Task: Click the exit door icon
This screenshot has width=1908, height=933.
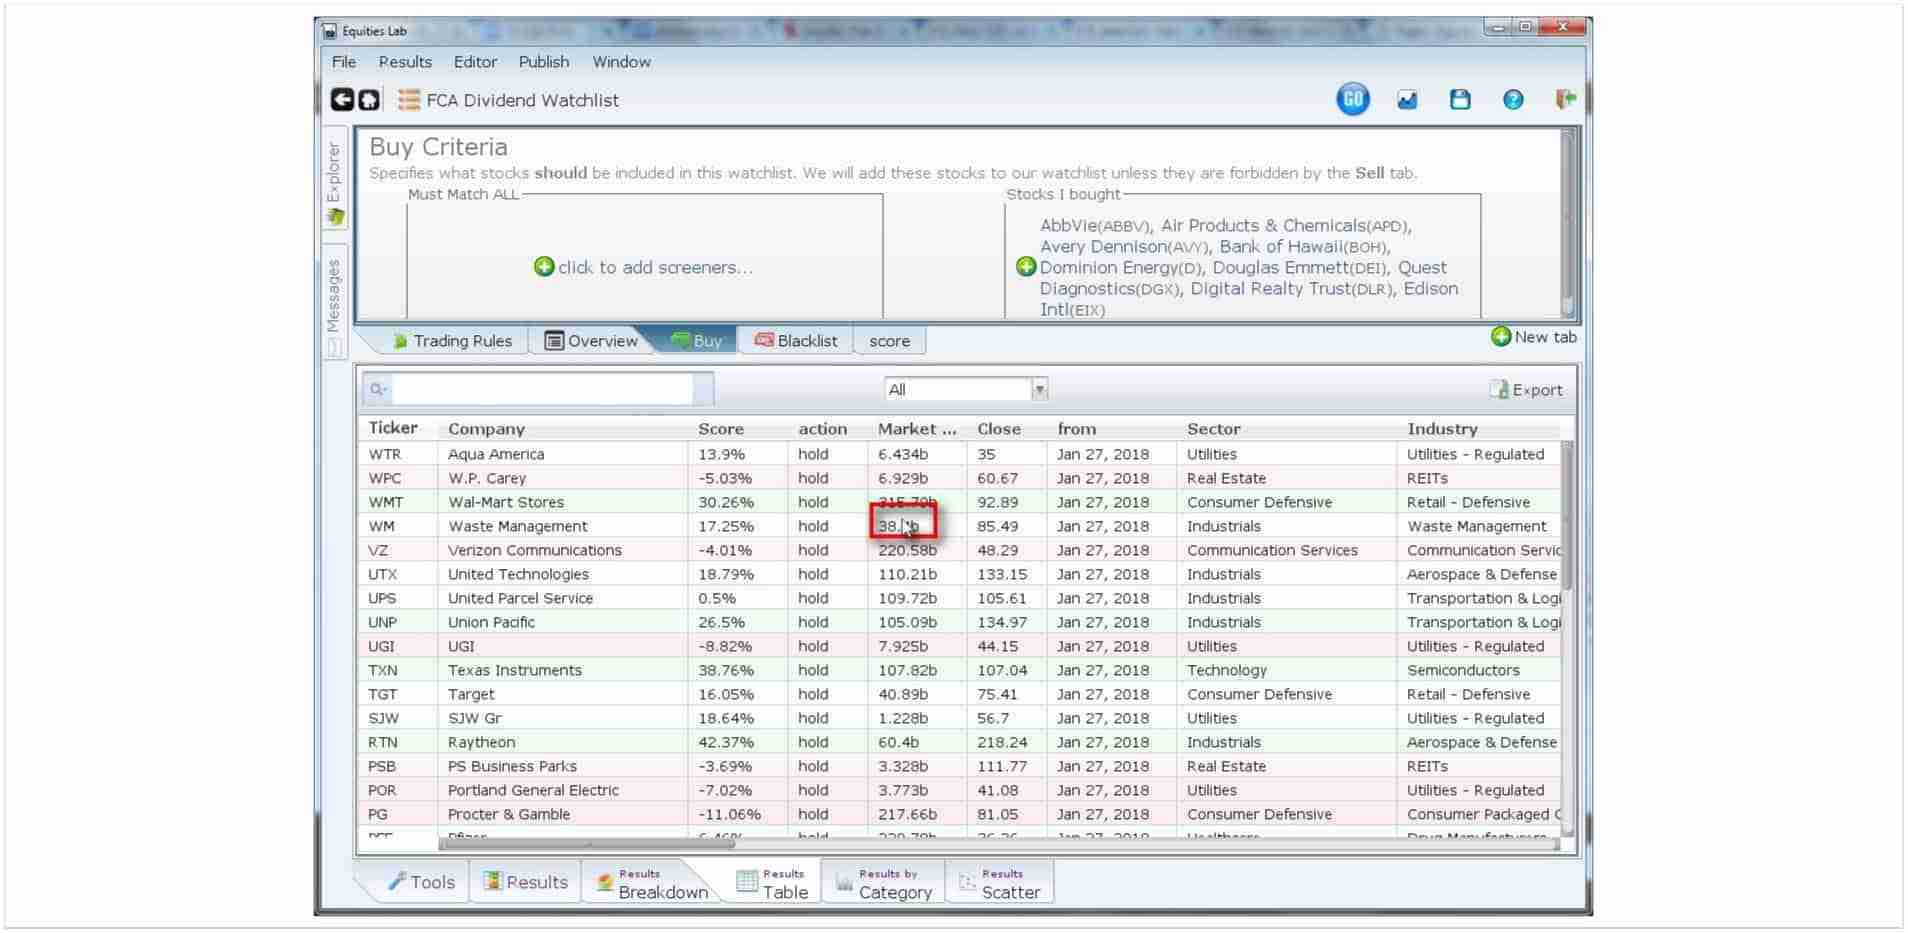Action: [x=1565, y=99]
